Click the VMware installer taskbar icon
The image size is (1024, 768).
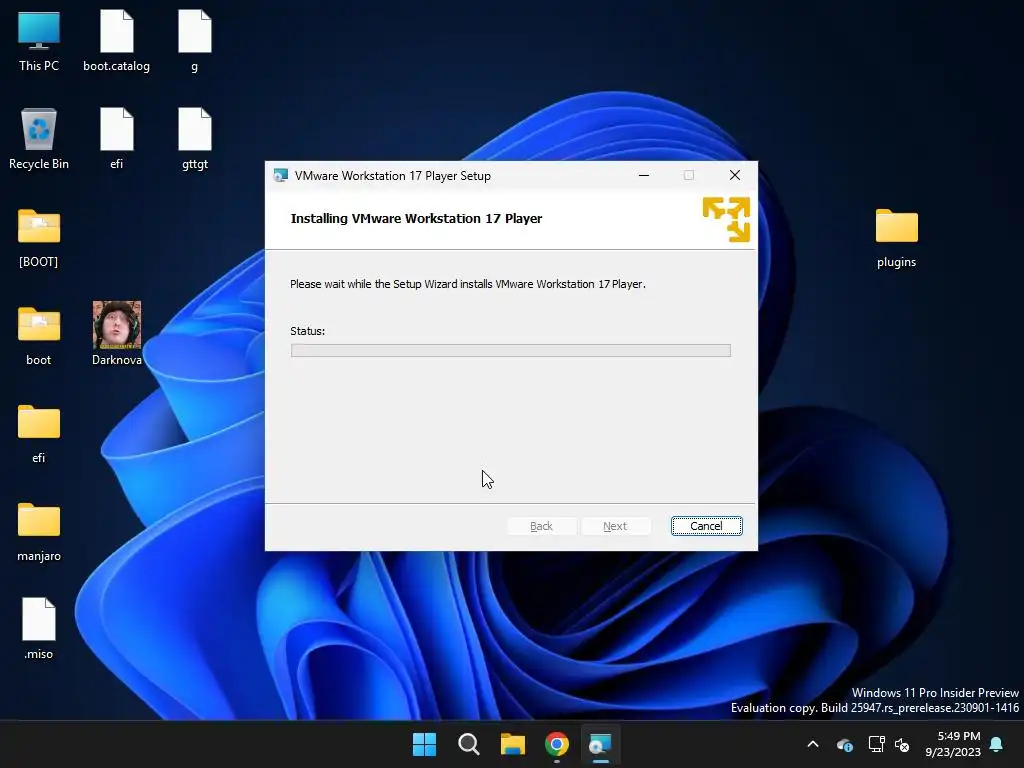601,744
